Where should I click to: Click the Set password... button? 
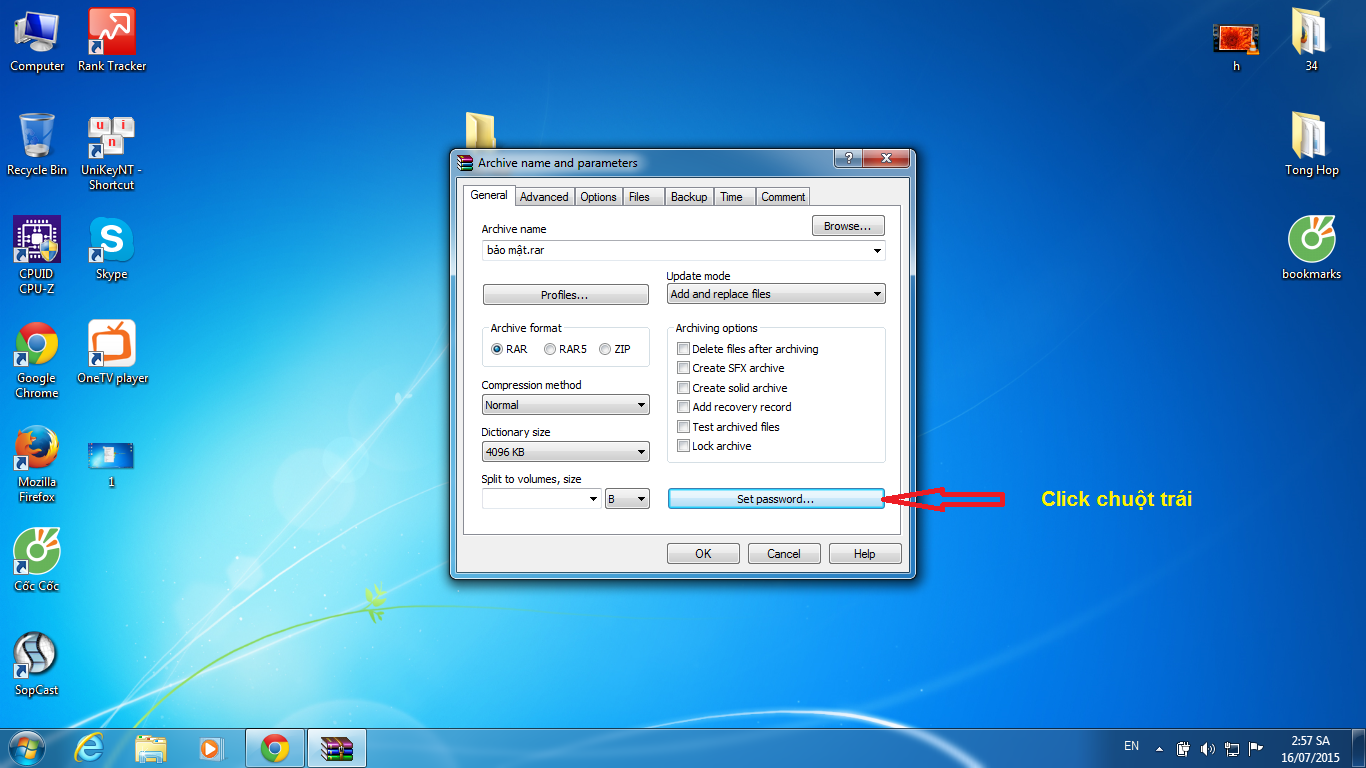click(776, 498)
